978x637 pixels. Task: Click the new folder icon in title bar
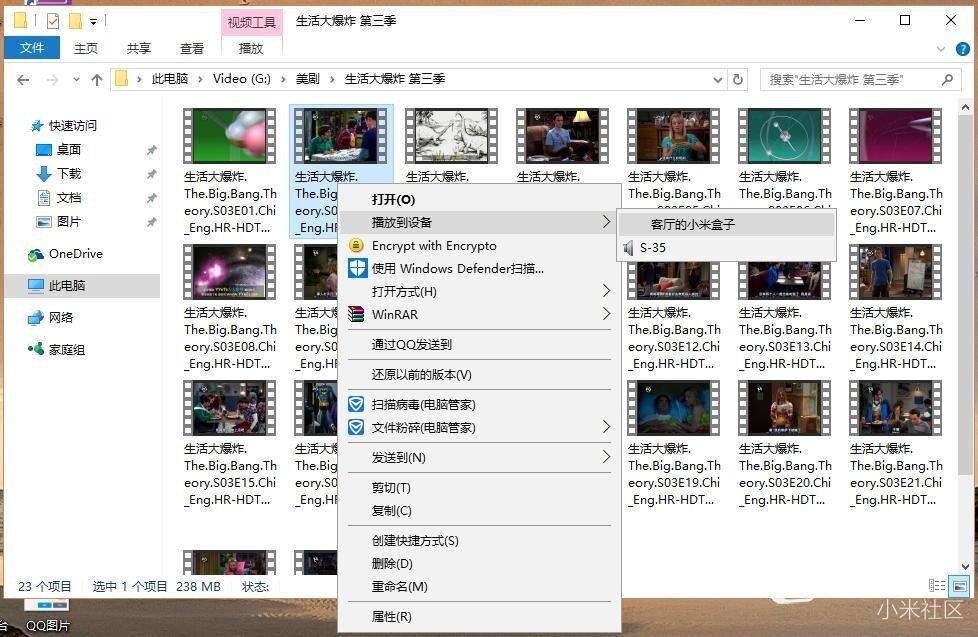[75, 22]
